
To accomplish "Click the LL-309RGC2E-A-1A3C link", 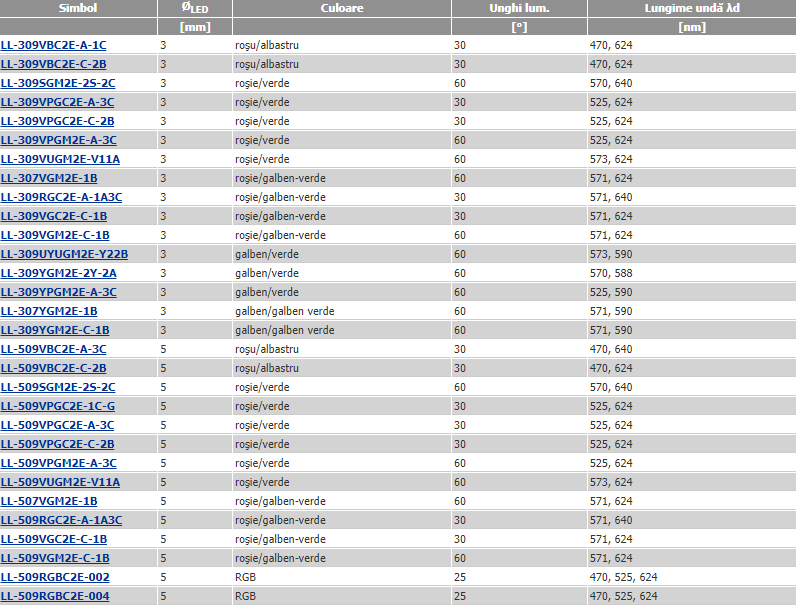I will coord(61,197).
